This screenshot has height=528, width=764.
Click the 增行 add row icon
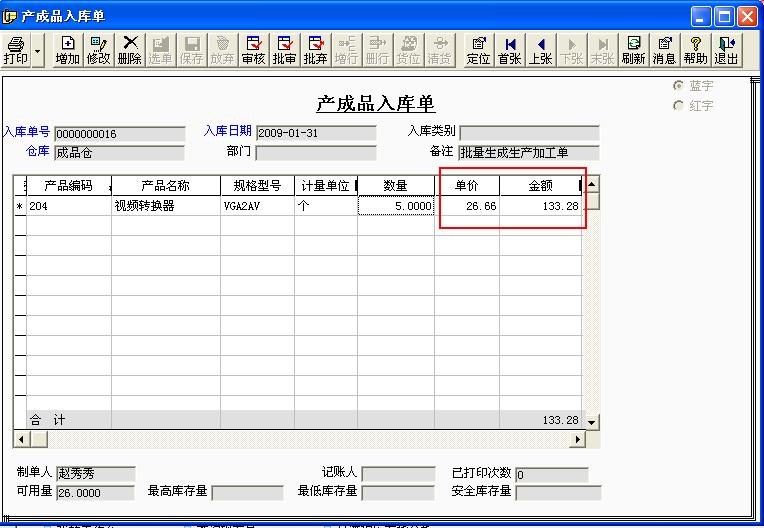[346, 50]
